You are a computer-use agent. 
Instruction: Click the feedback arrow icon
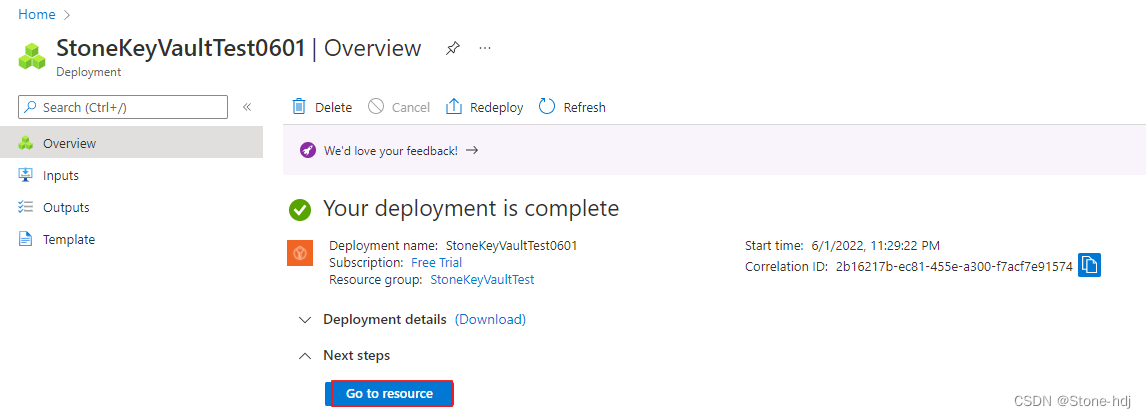pos(472,150)
